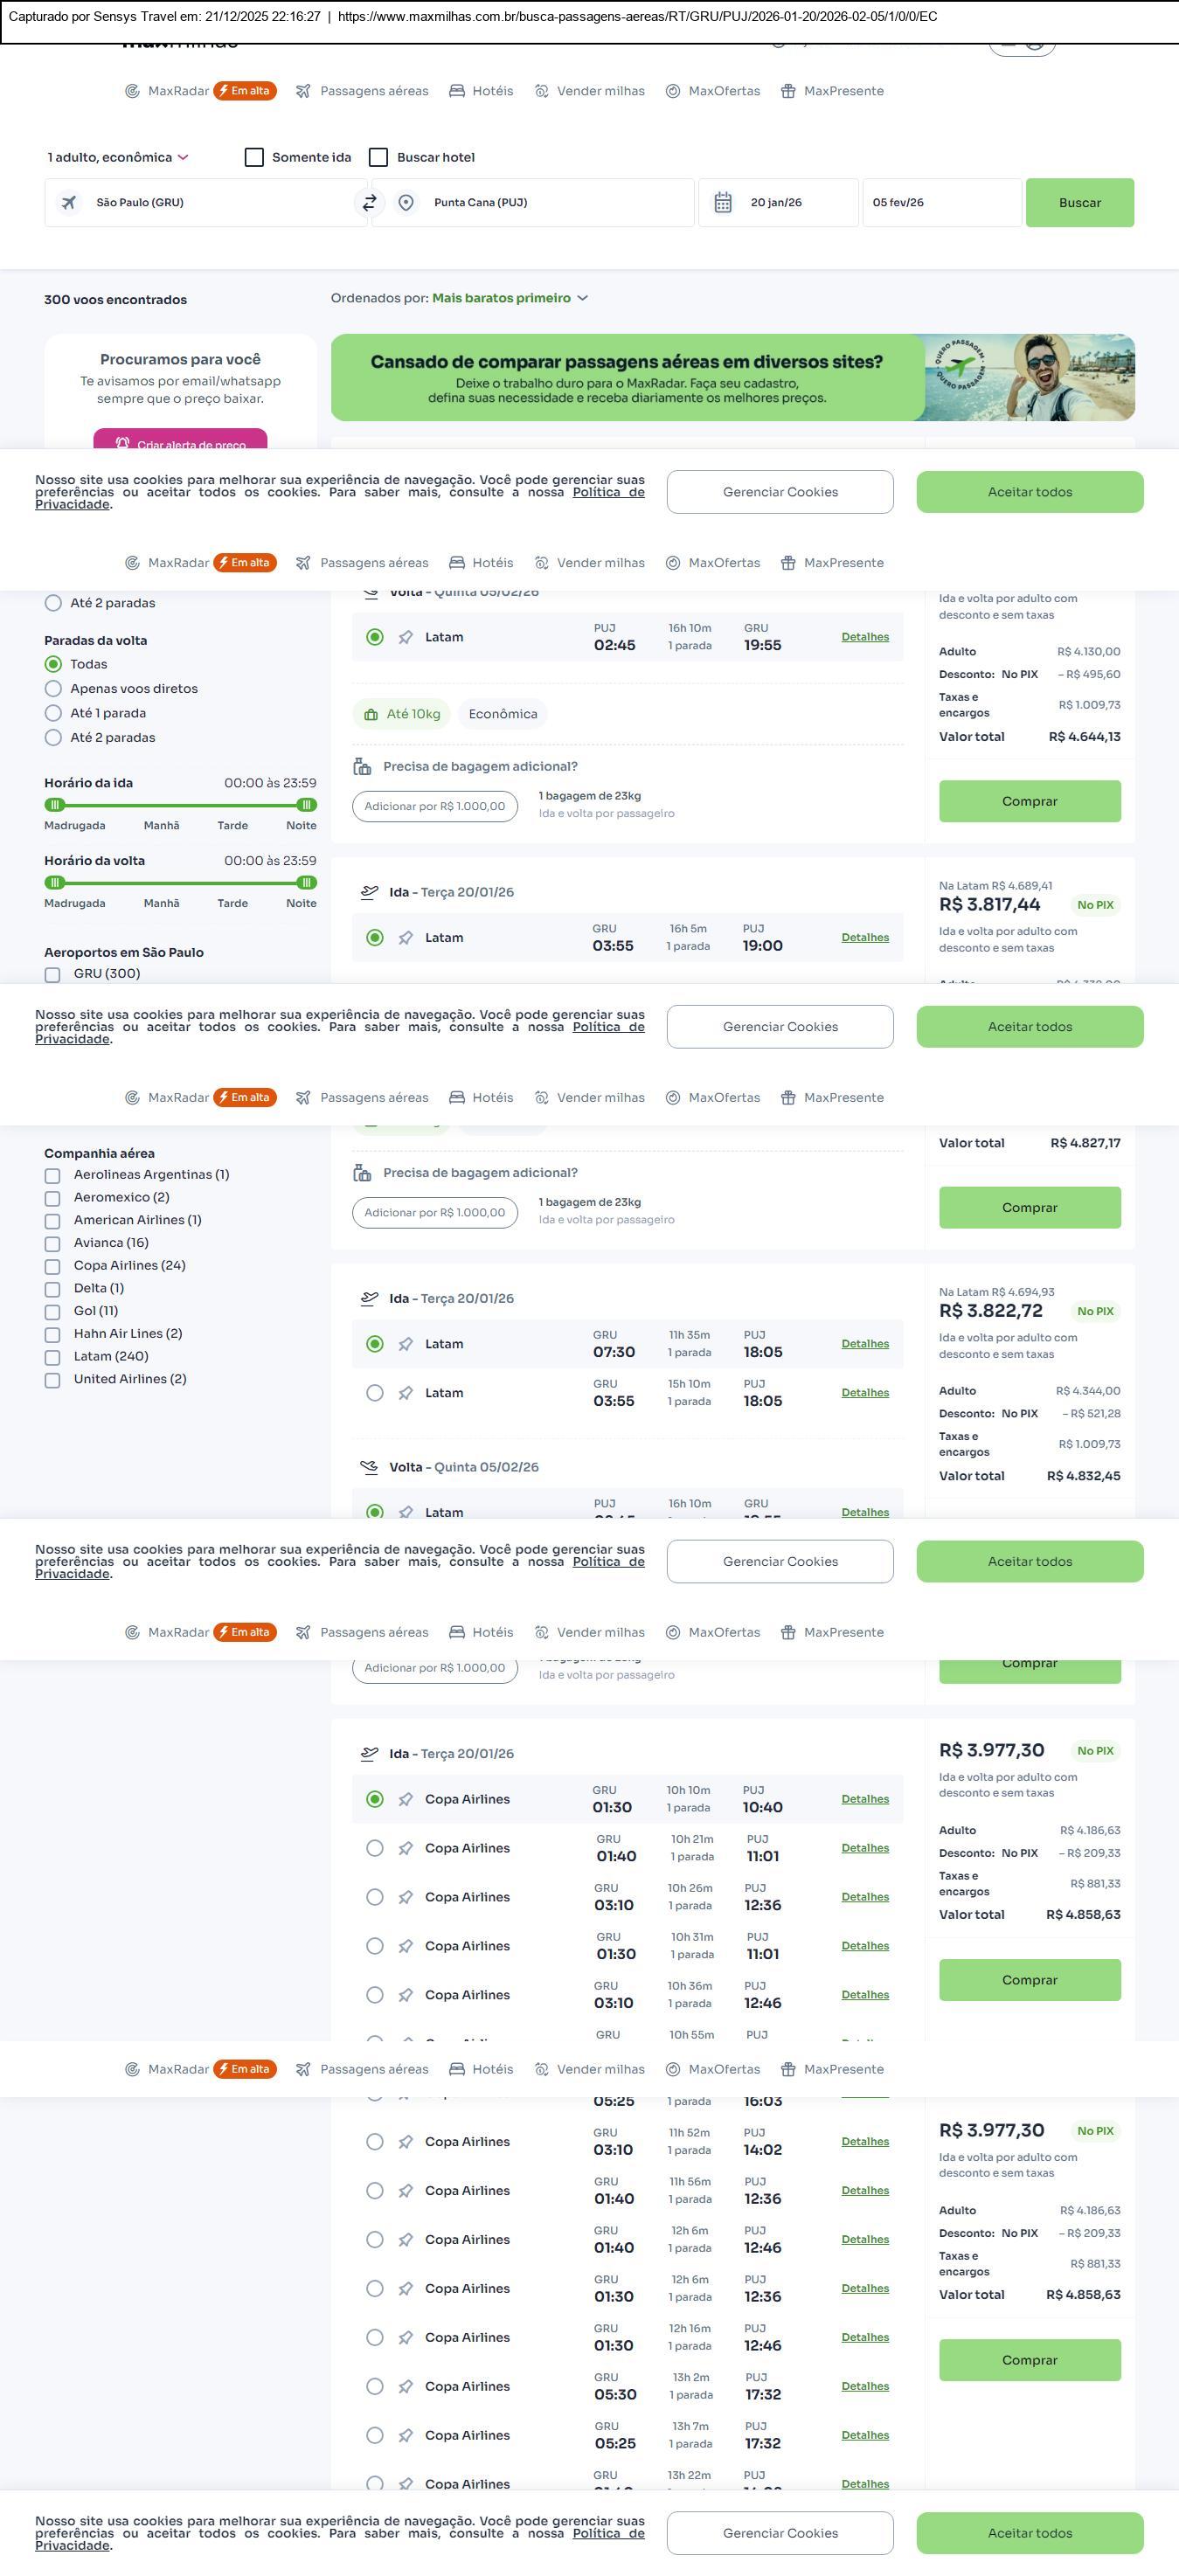Click pin icon beside Latam 07:30 flight
This screenshot has height=2576, width=1179.
(x=405, y=1345)
